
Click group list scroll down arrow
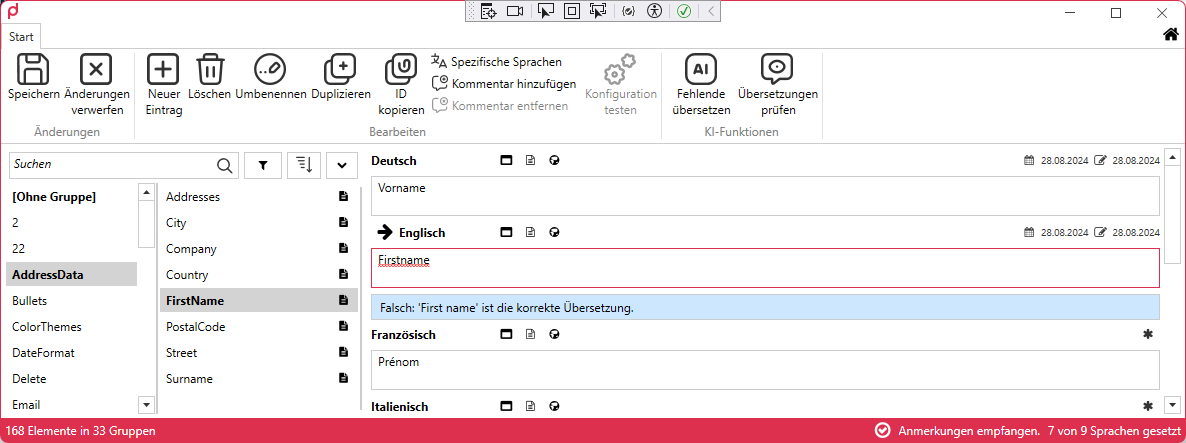146,404
